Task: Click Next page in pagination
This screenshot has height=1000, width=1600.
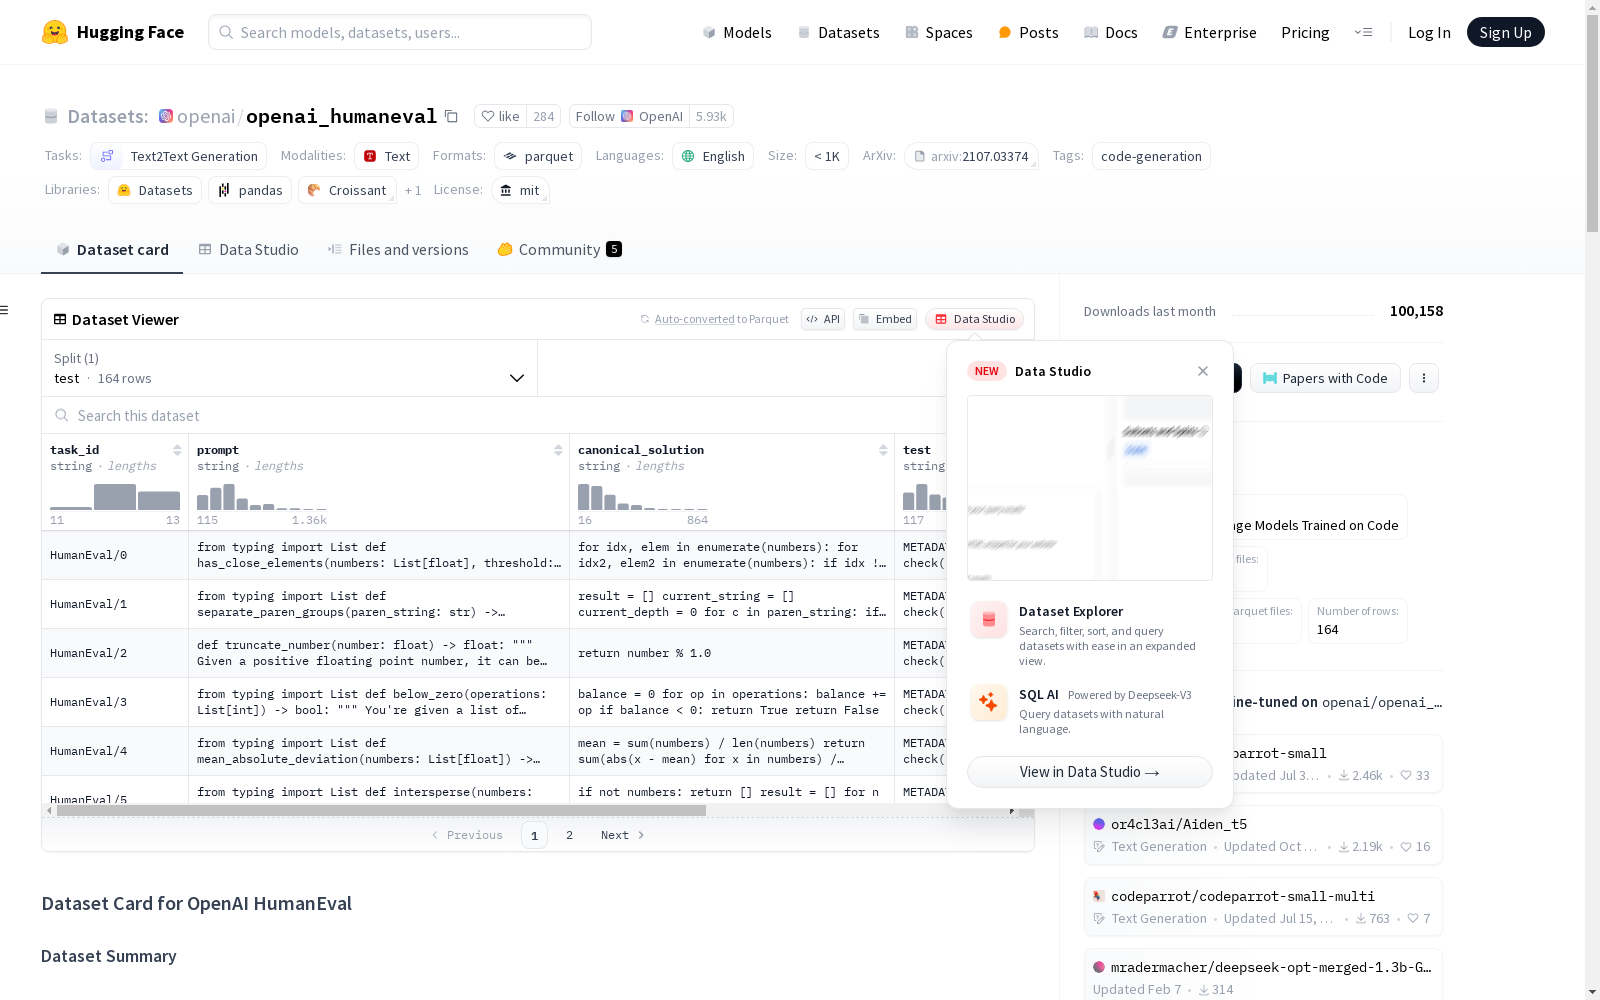Action: [x=622, y=835]
